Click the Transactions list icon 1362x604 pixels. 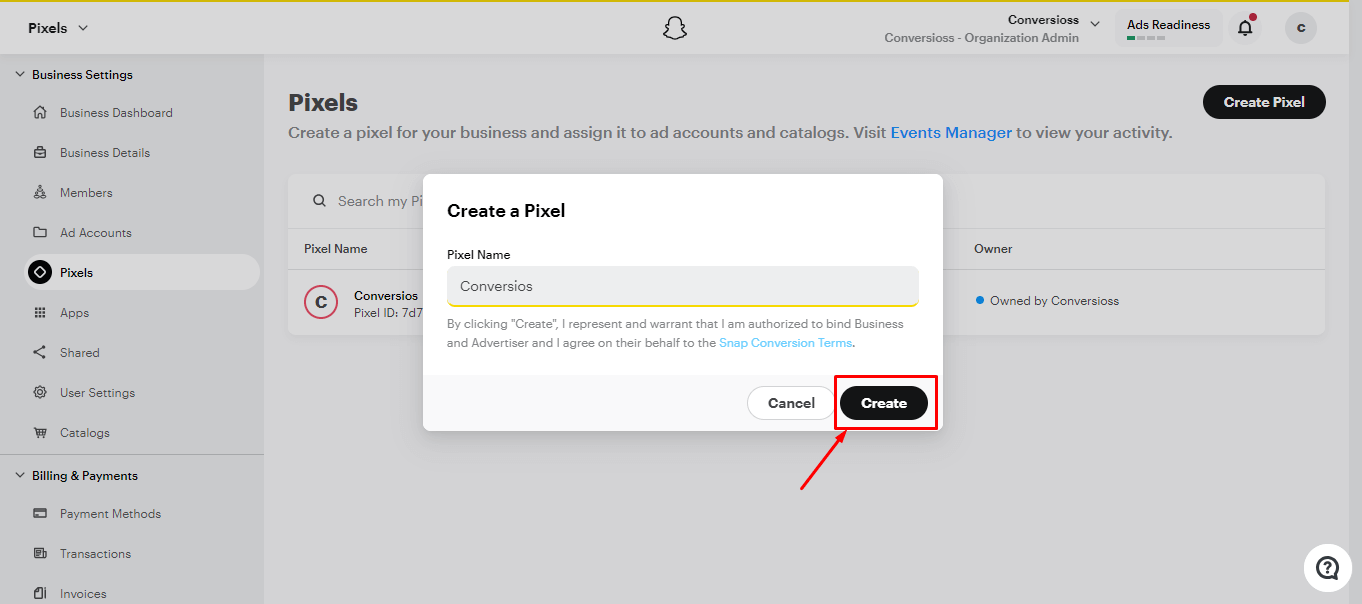click(40, 553)
